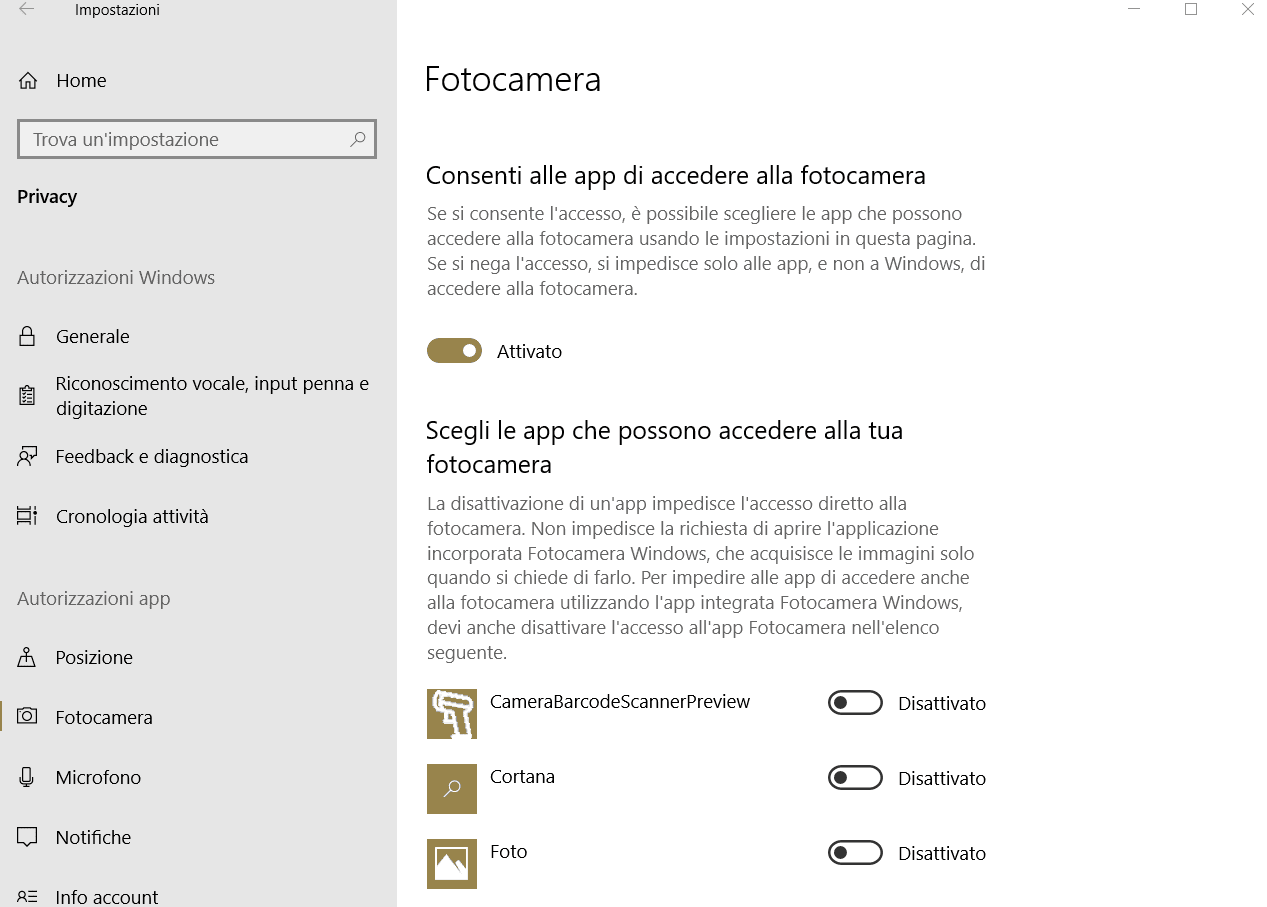
Task: Open Info account settings
Action: click(x=106, y=897)
